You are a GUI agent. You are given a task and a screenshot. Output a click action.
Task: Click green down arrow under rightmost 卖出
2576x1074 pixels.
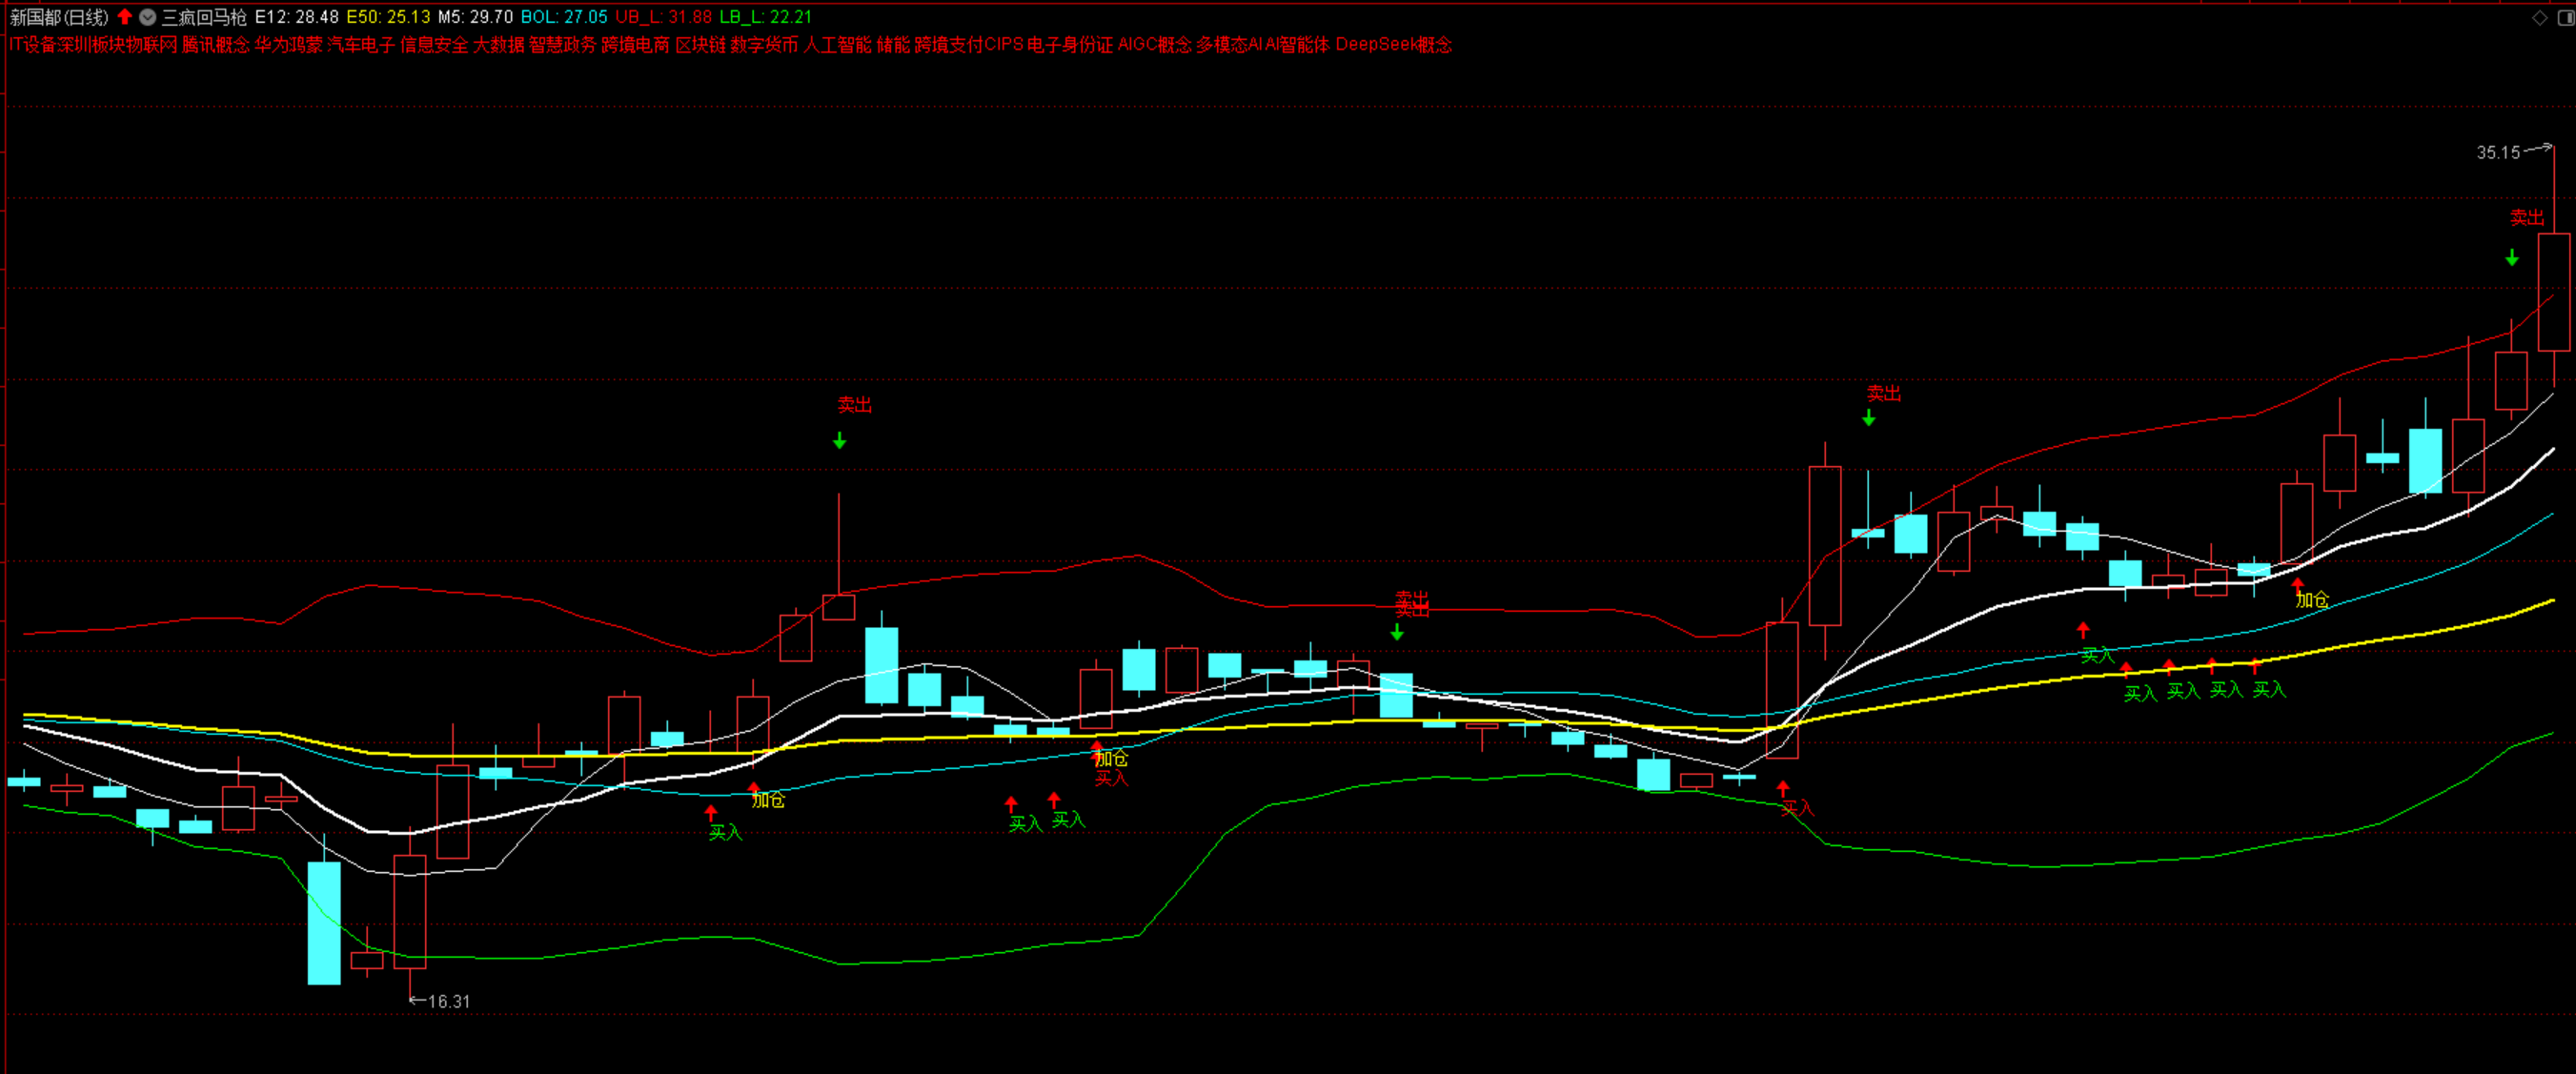2512,258
